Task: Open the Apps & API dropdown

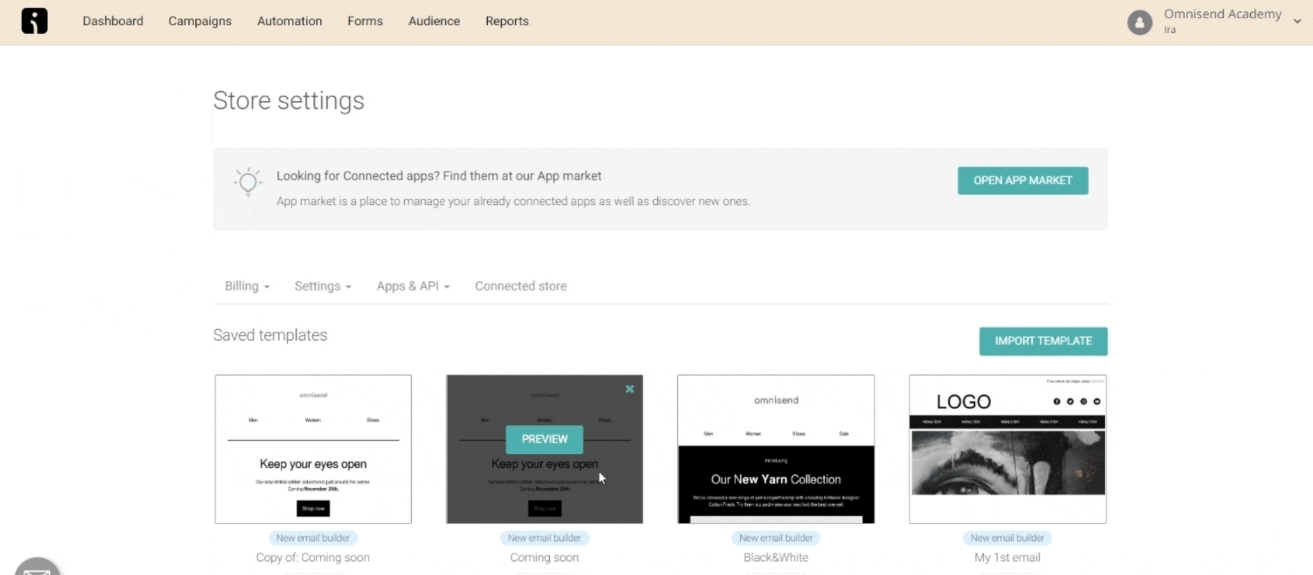Action: tap(413, 286)
